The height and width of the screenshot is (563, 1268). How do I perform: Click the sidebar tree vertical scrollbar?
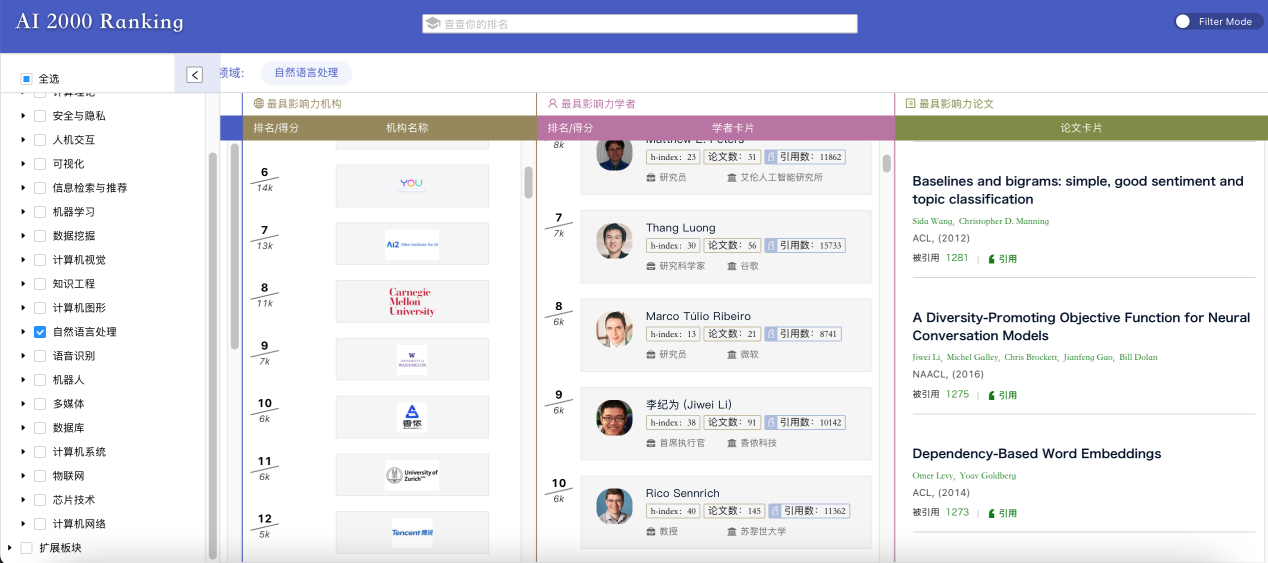[212, 355]
